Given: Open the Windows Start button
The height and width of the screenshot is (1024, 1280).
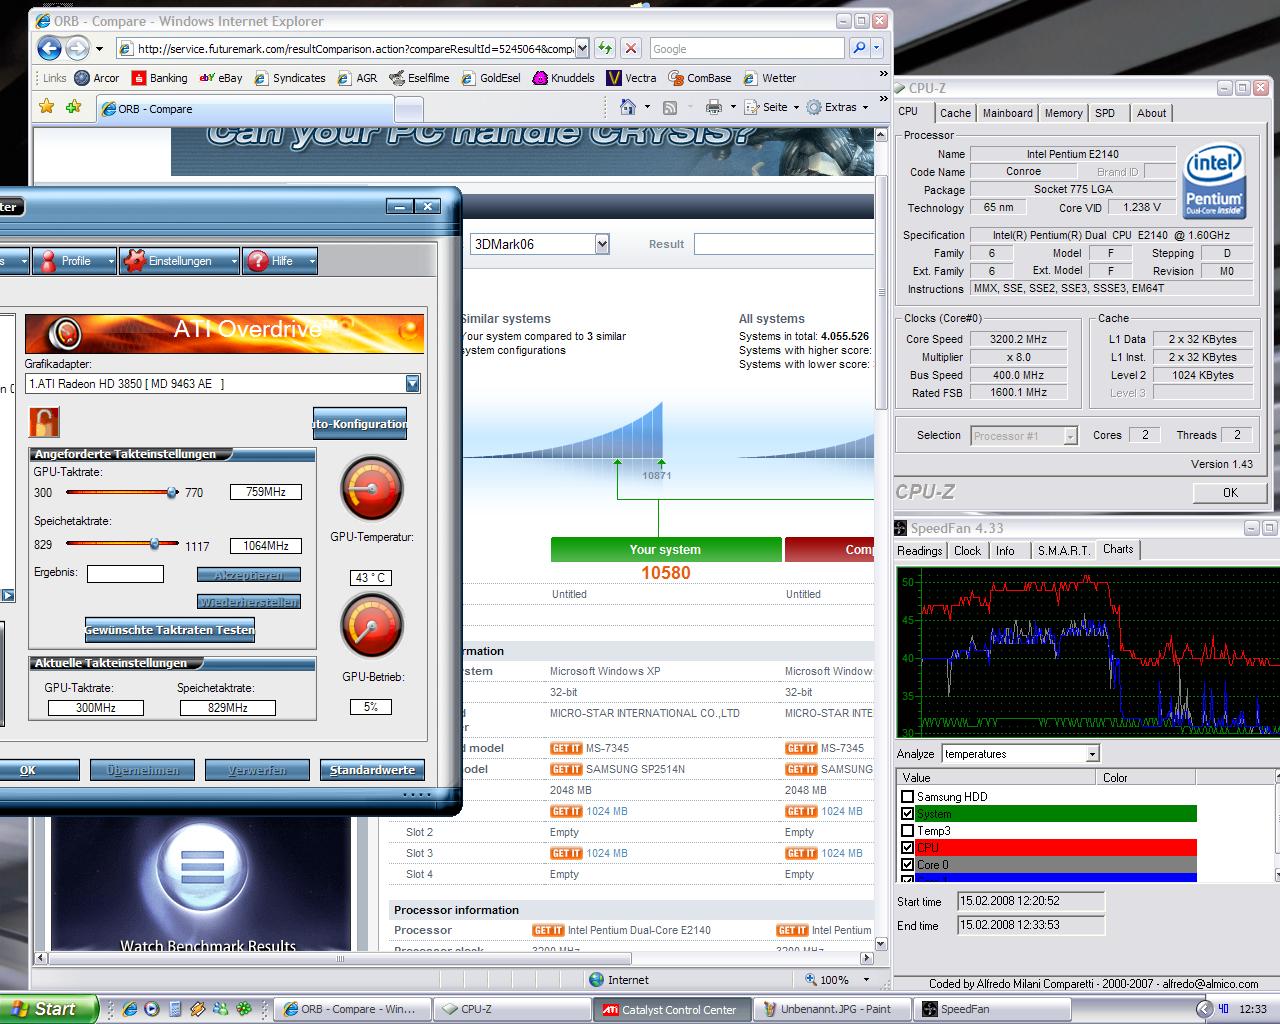Looking at the screenshot, I should coord(48,1009).
